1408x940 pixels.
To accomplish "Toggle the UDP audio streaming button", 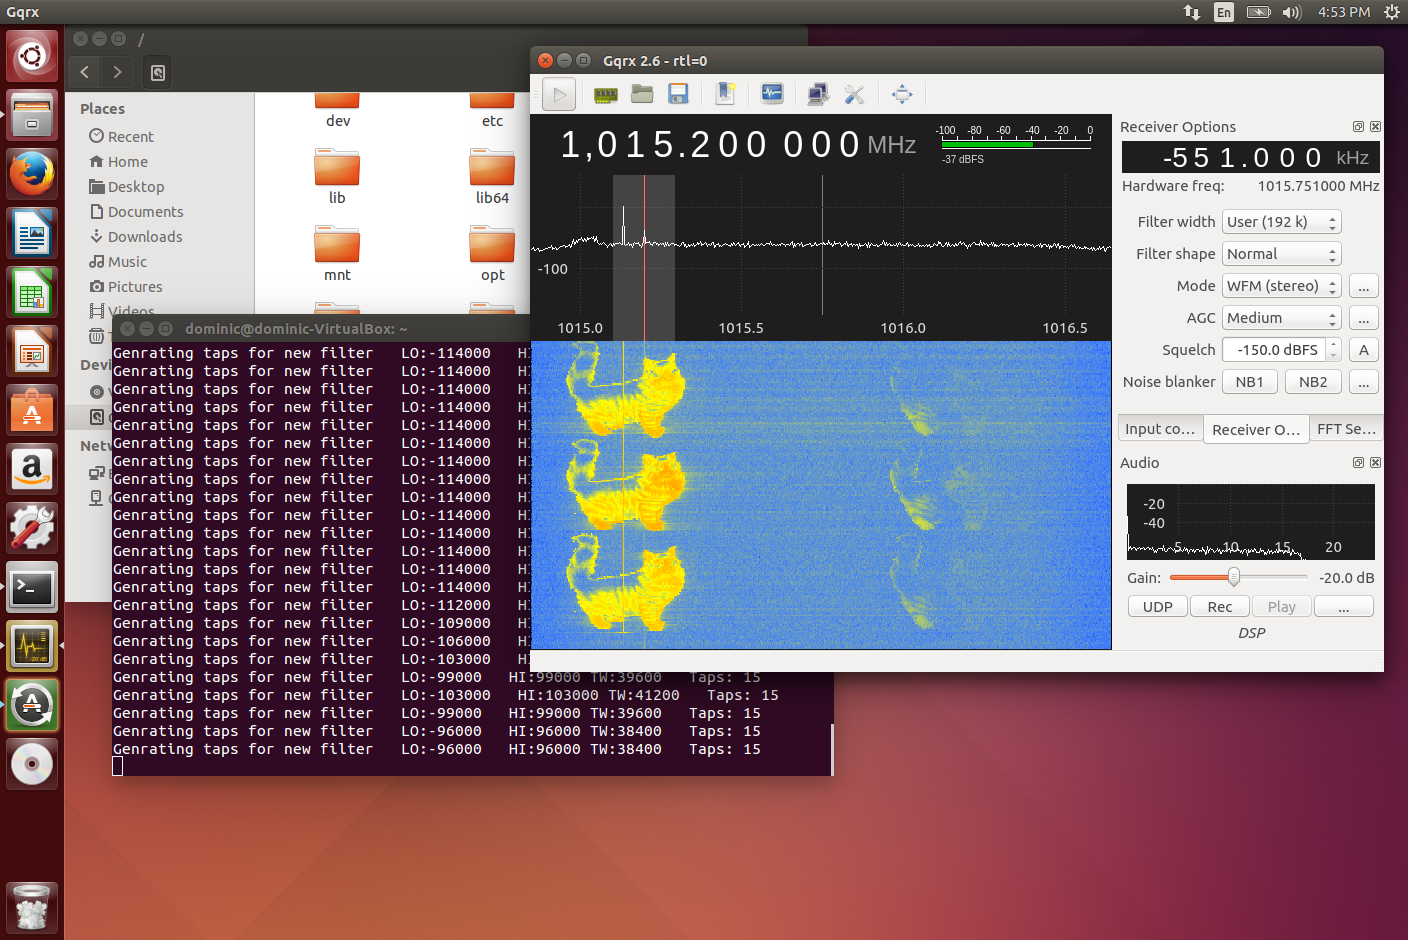I will (1158, 607).
